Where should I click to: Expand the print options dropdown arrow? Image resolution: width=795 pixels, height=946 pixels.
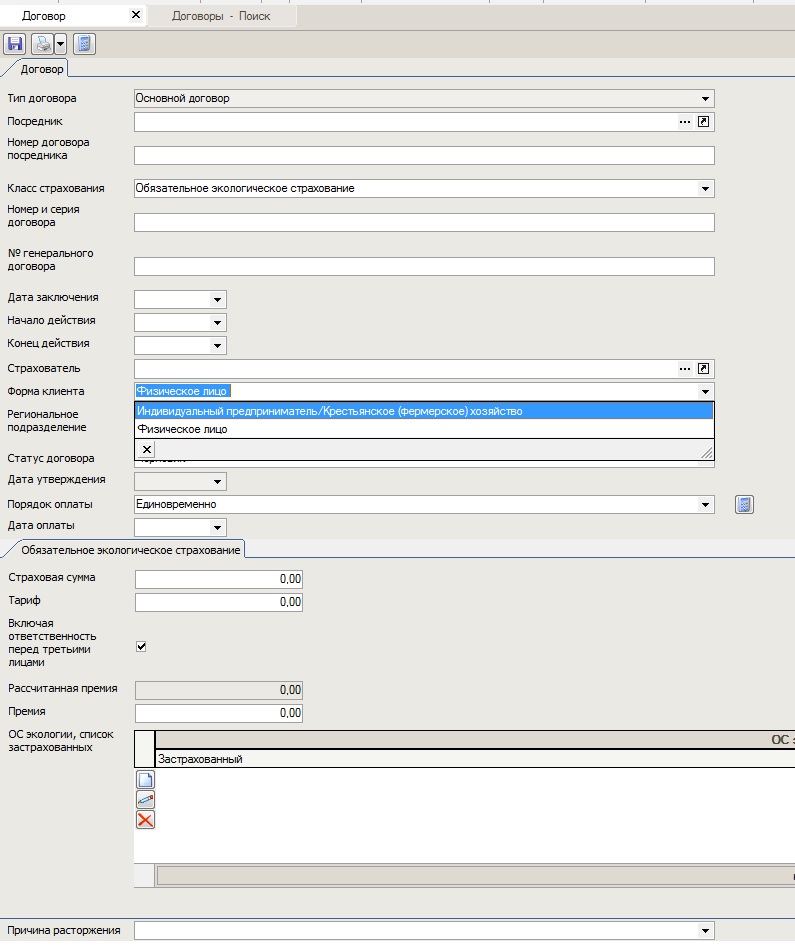tap(60, 44)
